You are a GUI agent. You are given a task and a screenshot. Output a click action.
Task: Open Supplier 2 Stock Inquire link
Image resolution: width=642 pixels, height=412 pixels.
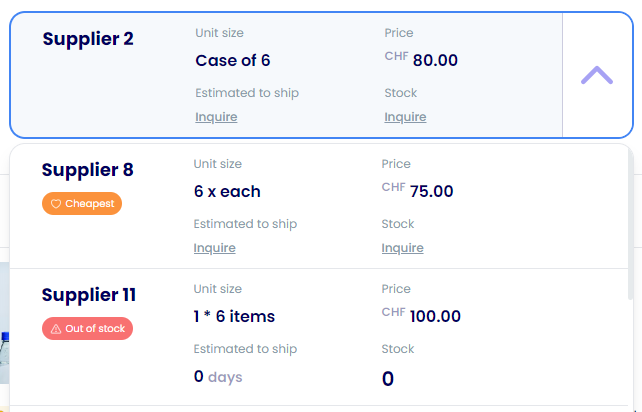[405, 117]
